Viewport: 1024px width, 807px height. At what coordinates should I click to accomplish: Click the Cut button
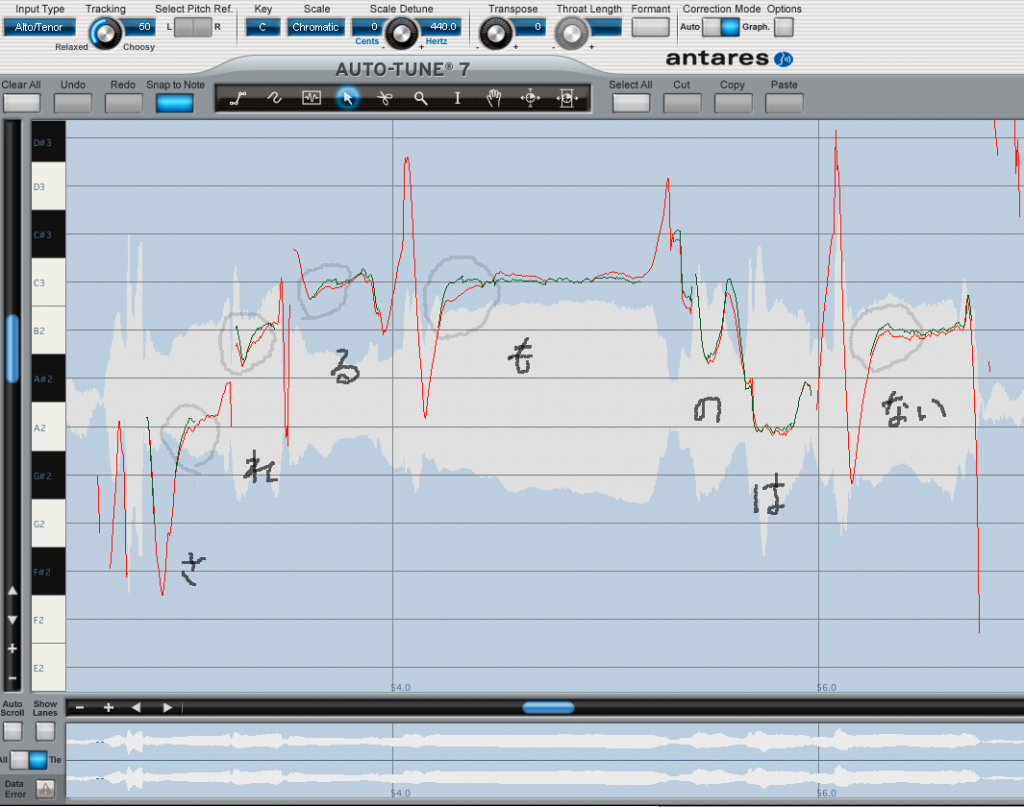[682, 103]
